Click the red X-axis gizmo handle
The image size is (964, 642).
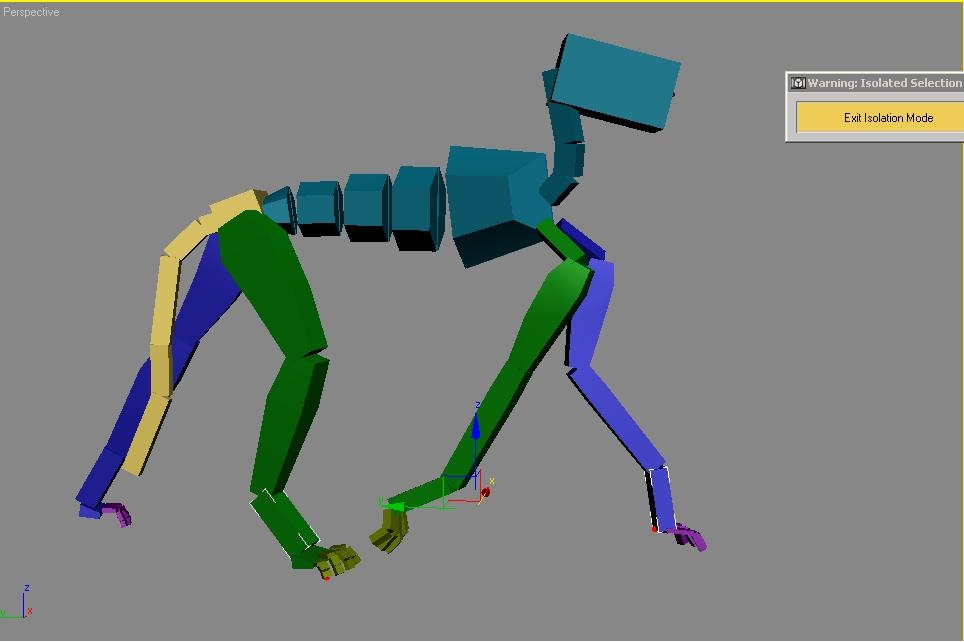tap(485, 493)
